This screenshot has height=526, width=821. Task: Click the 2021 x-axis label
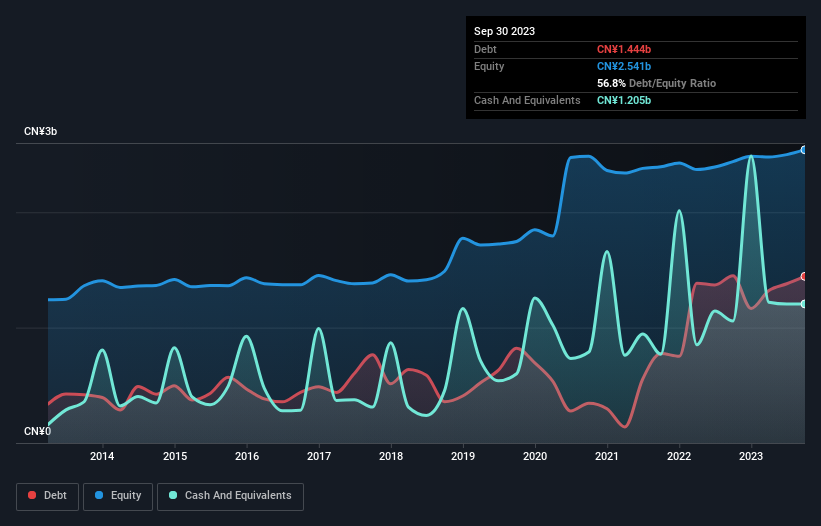coord(607,456)
